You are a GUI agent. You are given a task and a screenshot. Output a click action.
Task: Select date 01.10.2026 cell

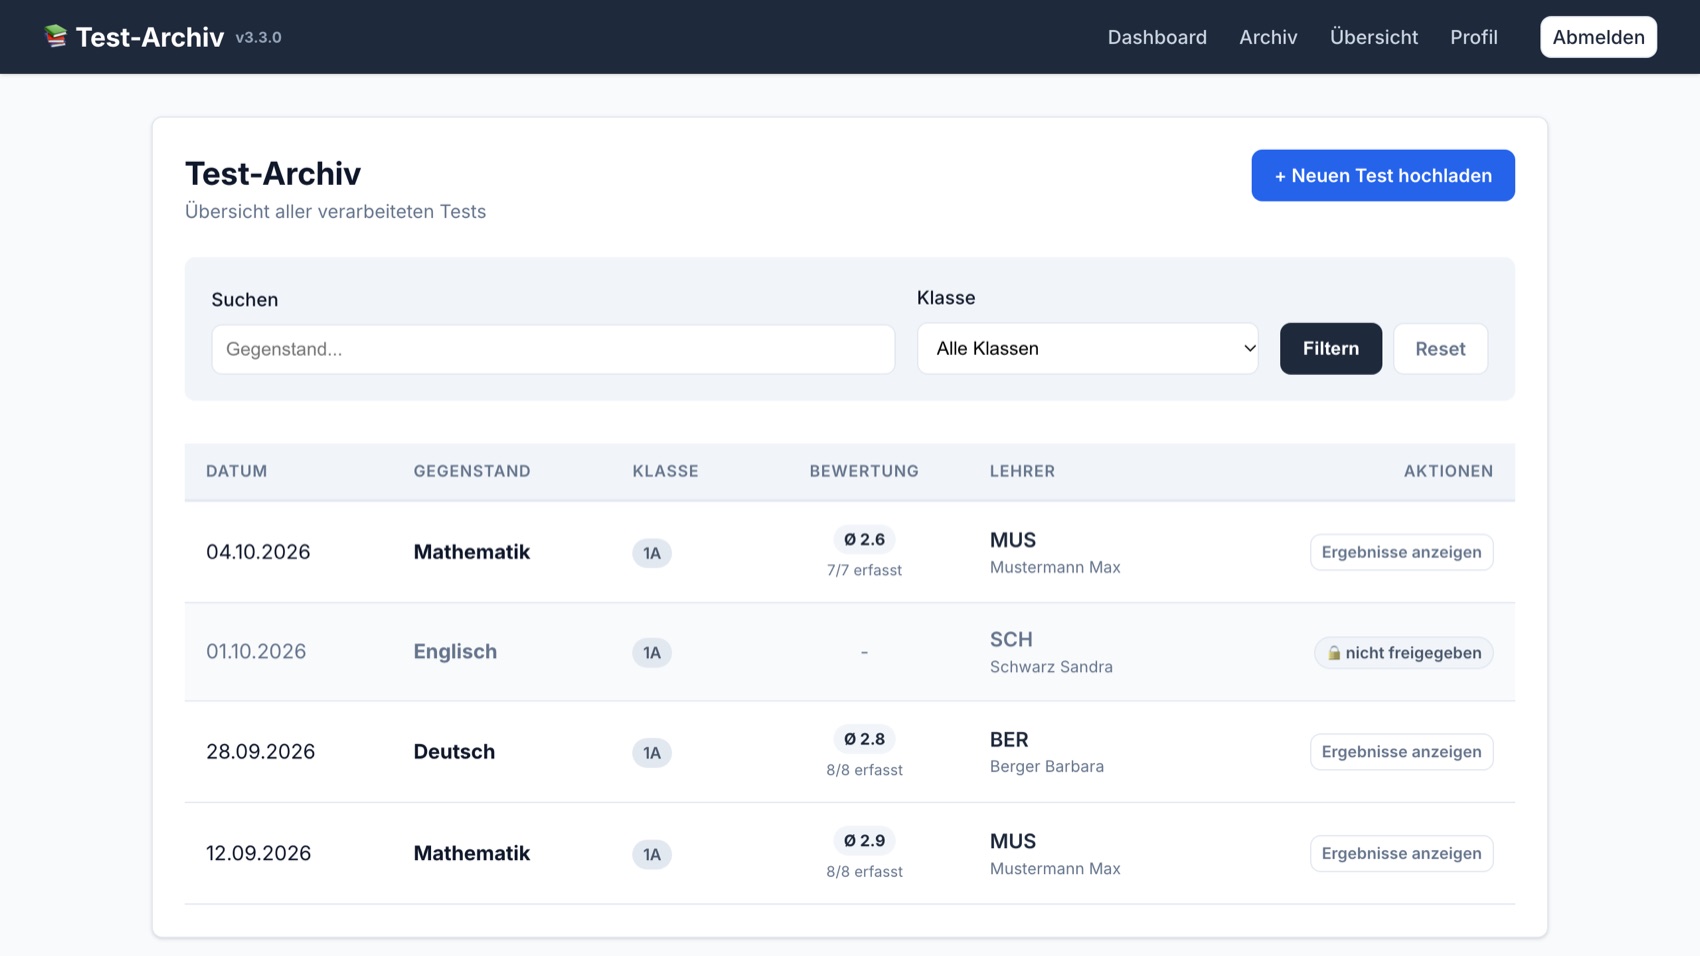256,652
